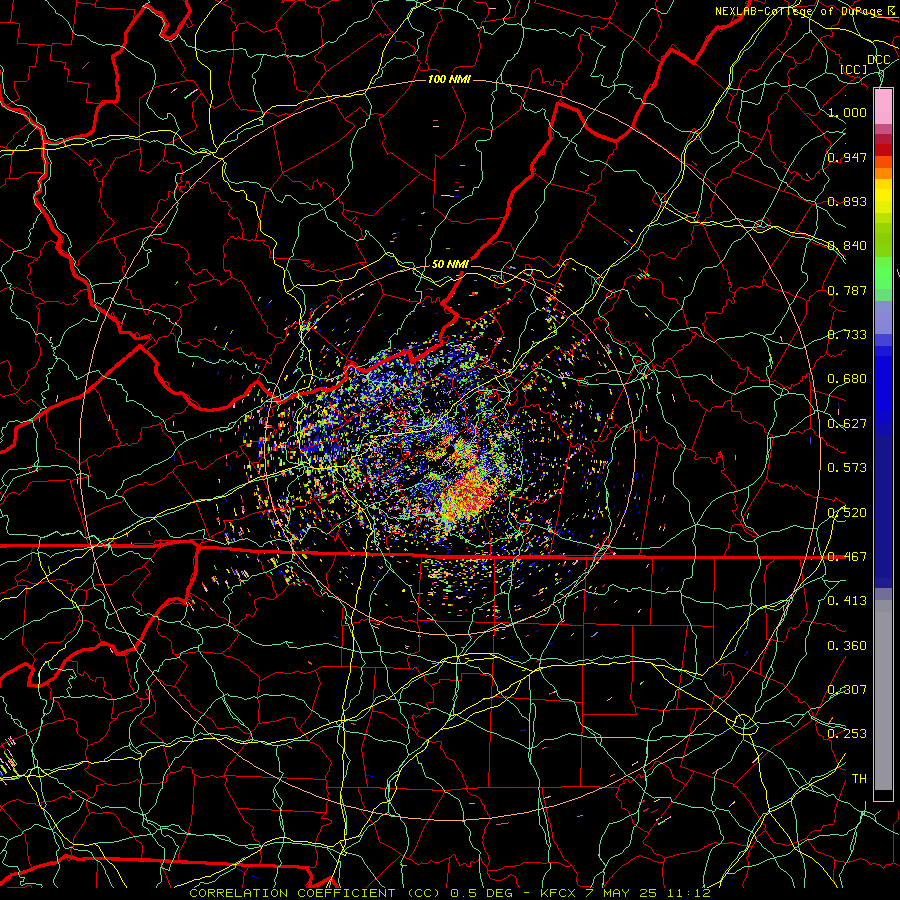900x900 pixels.
Task: Click the 0.253 legend value
Action: point(847,734)
